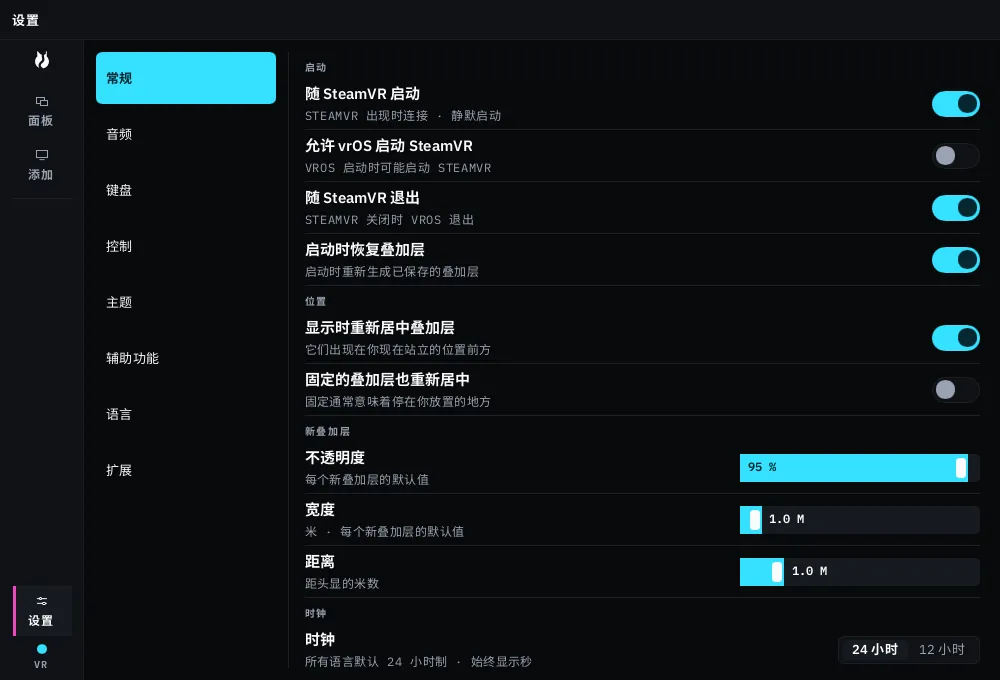Open the 扩展 settings tab
Image resolution: width=1000 pixels, height=680 pixels.
pyautogui.click(x=186, y=471)
